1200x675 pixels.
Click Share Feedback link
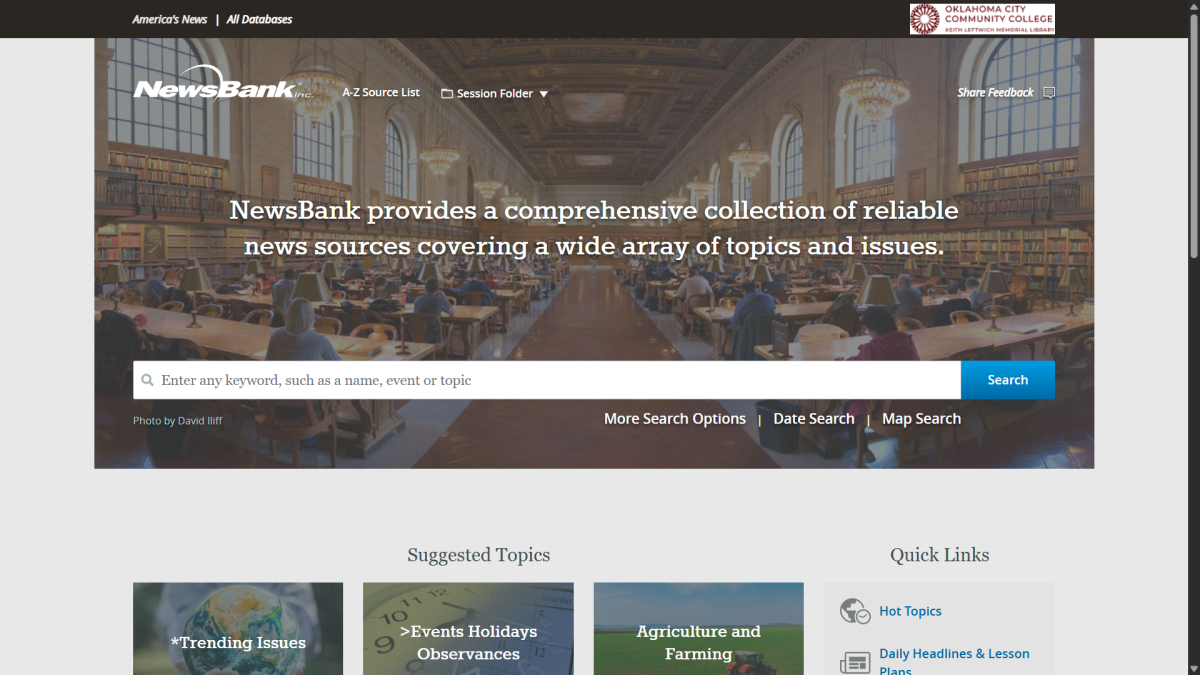coord(995,92)
